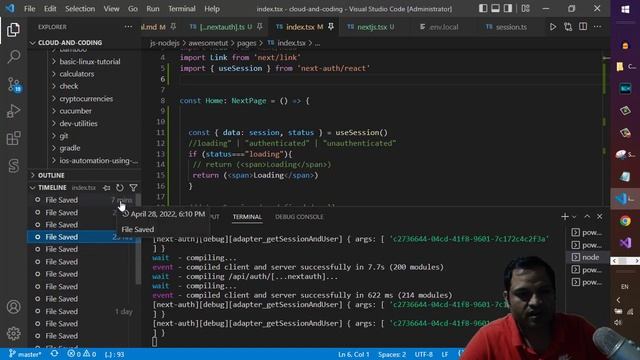Unpin the [...nextauth].ts editor tab

(260, 27)
